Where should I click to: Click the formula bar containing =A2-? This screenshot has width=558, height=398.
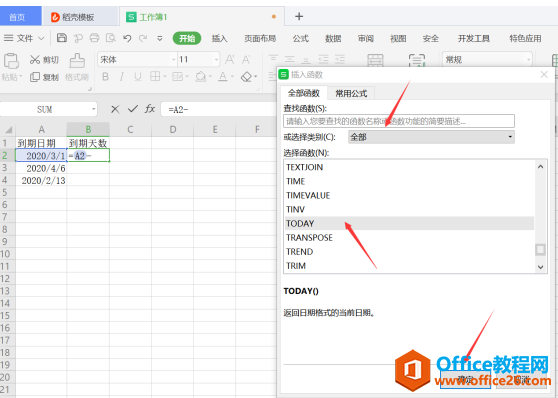(x=218, y=109)
